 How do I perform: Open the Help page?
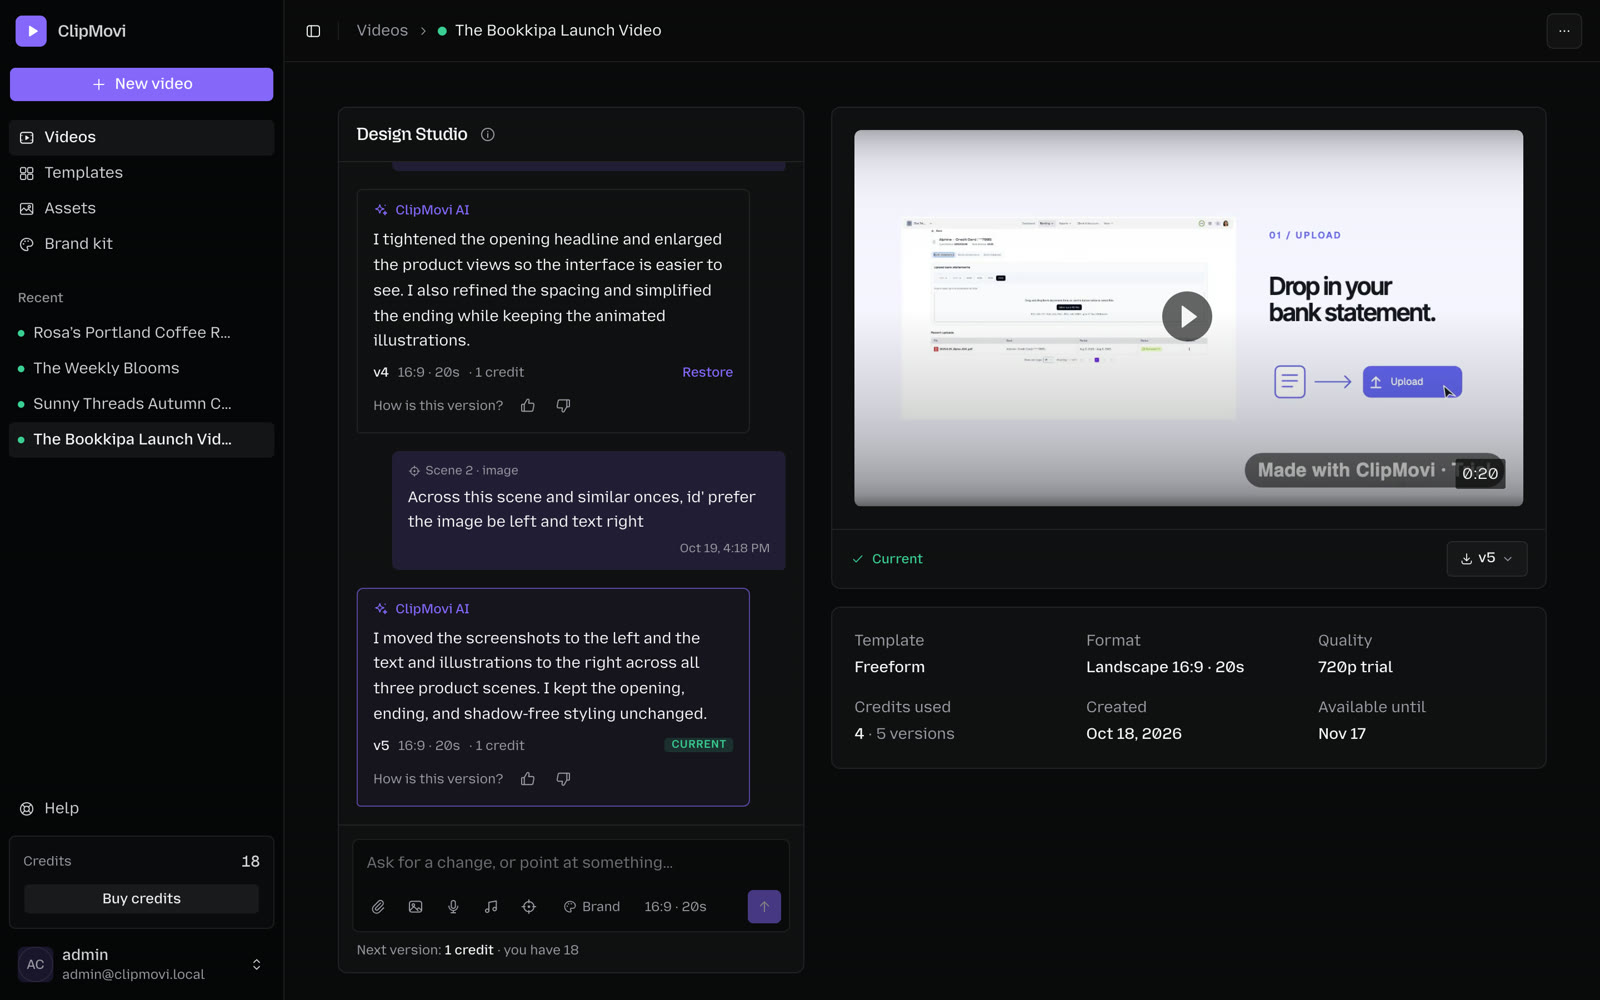coord(141,808)
